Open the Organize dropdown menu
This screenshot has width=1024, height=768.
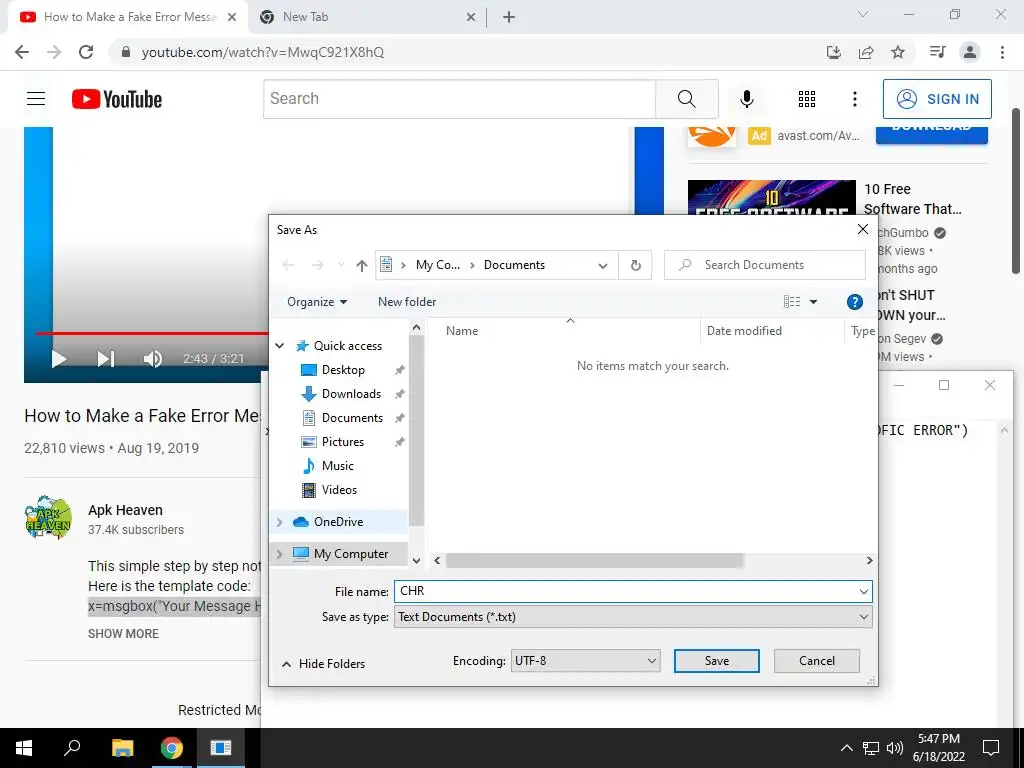point(317,302)
